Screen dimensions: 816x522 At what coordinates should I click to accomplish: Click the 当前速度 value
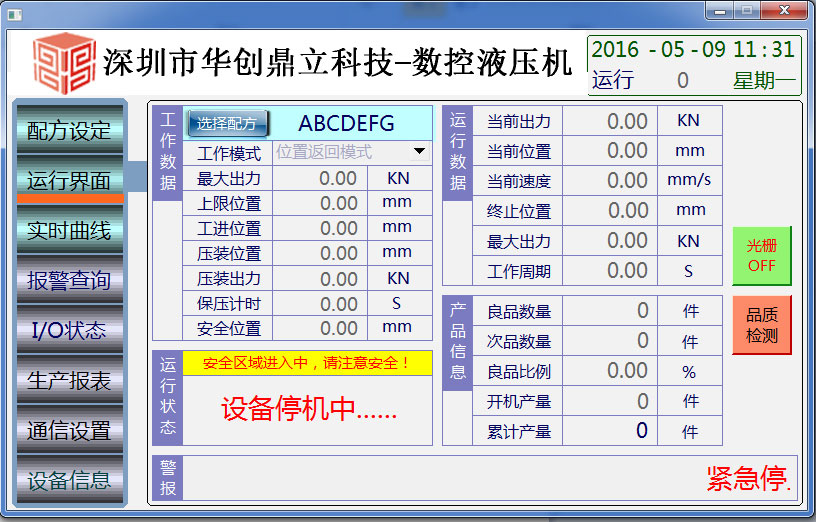coord(610,181)
